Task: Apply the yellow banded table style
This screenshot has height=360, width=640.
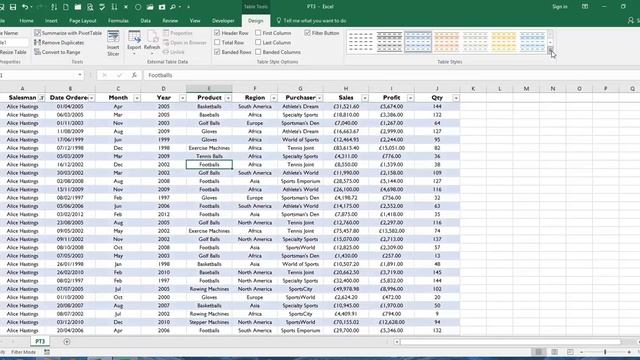Action: [x=504, y=42]
